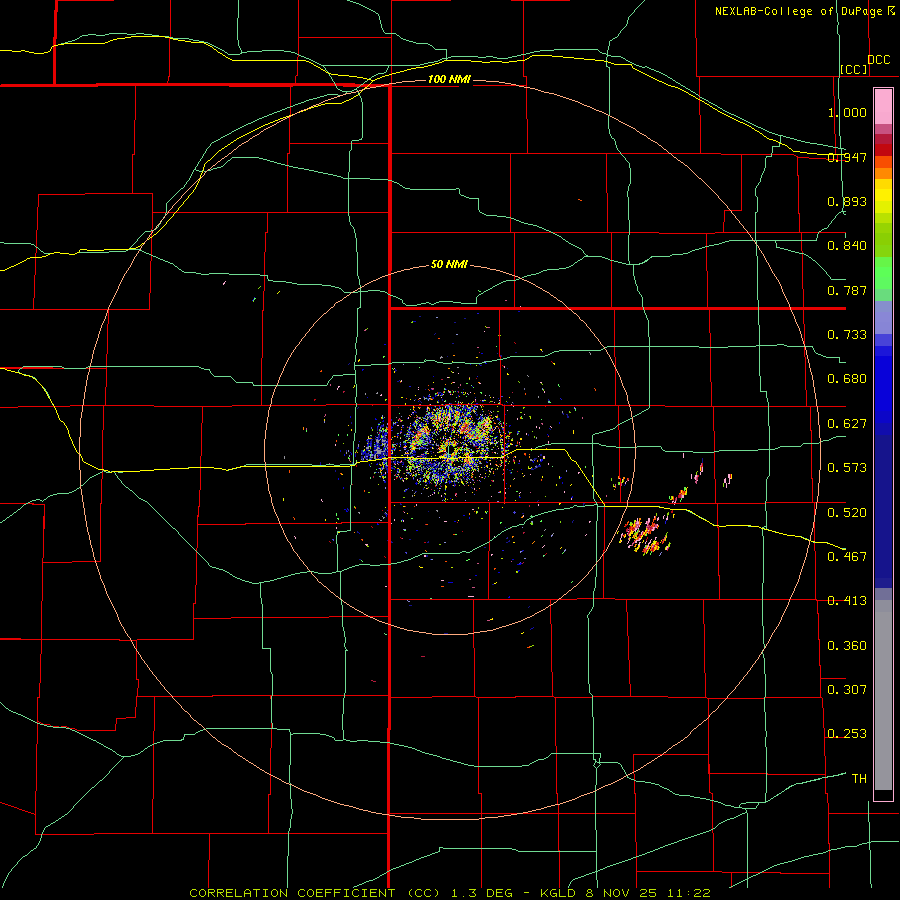Select the 0.307 scale value
The height and width of the screenshot is (900, 900).
click(847, 689)
